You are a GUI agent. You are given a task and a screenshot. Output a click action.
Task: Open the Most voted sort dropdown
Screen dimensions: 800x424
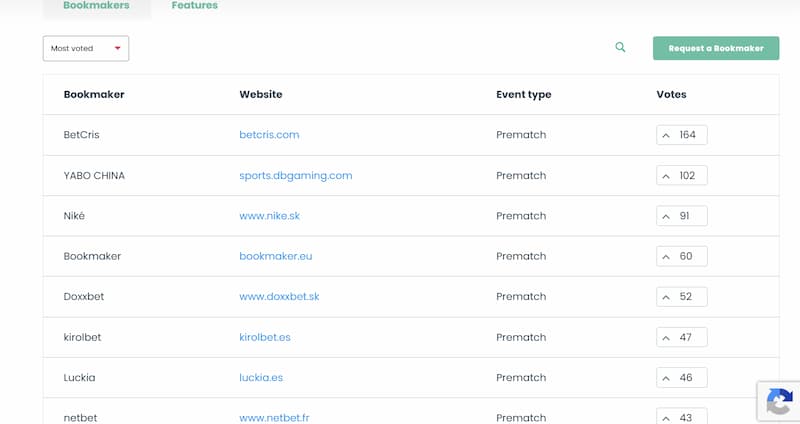[x=86, y=48]
